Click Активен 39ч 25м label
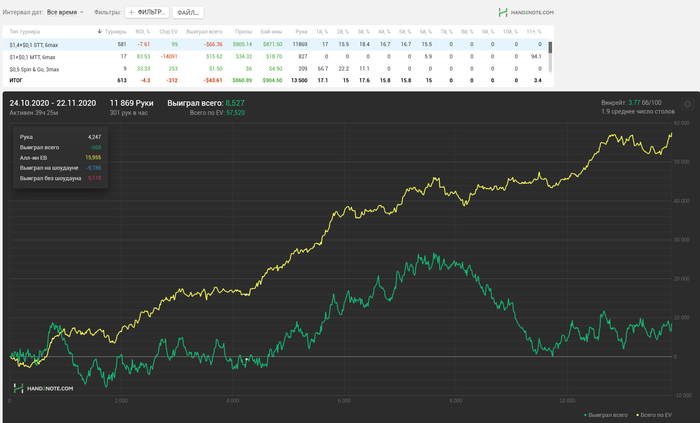Image resolution: width=700 pixels, height=423 pixels. coord(34,113)
